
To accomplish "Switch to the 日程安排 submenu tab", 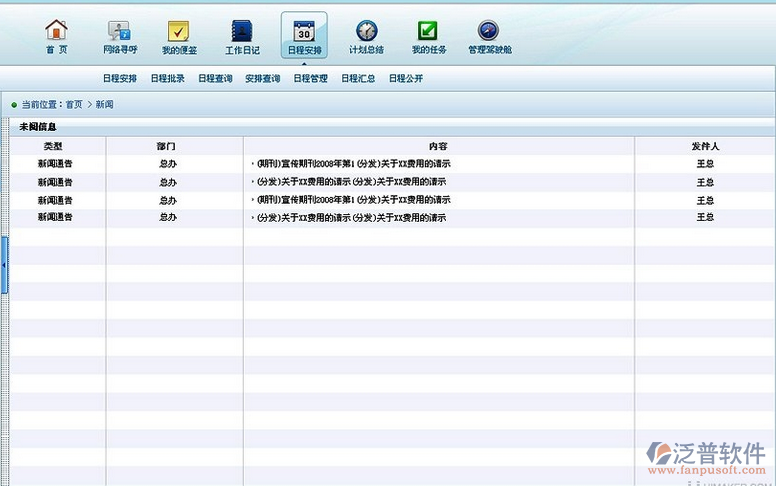I will point(120,78).
